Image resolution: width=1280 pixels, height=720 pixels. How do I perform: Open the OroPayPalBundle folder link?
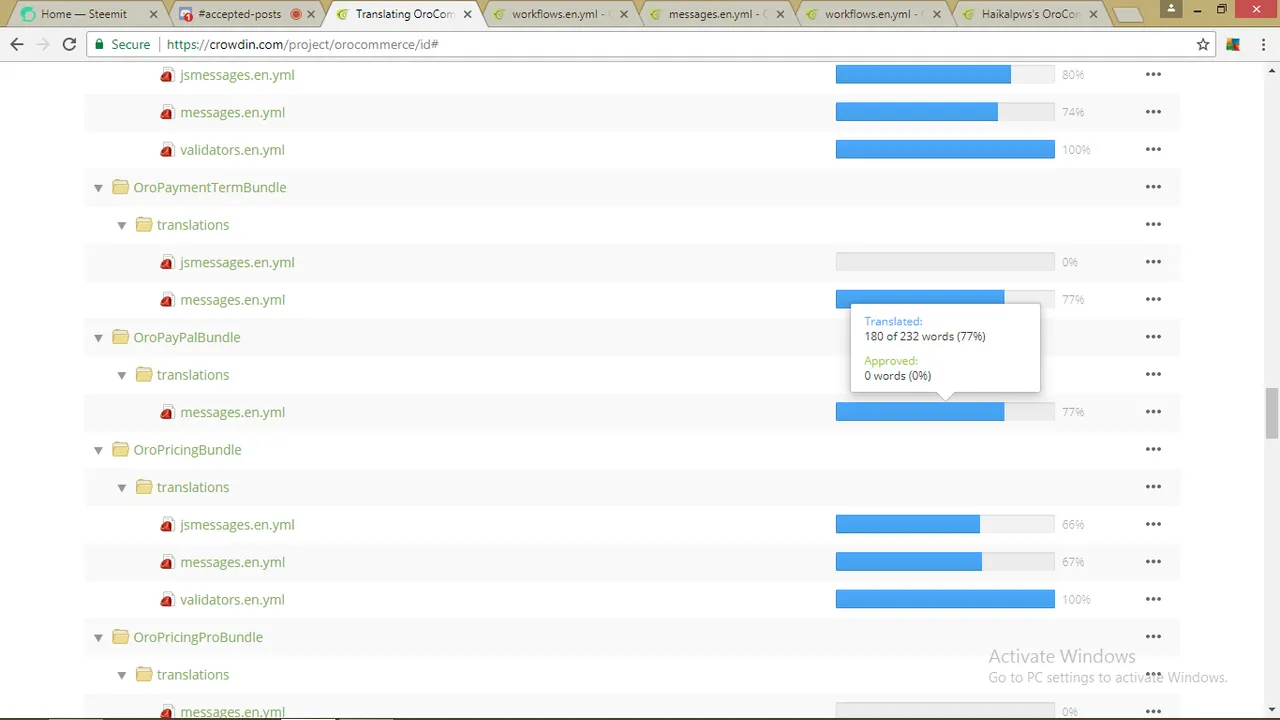click(187, 337)
